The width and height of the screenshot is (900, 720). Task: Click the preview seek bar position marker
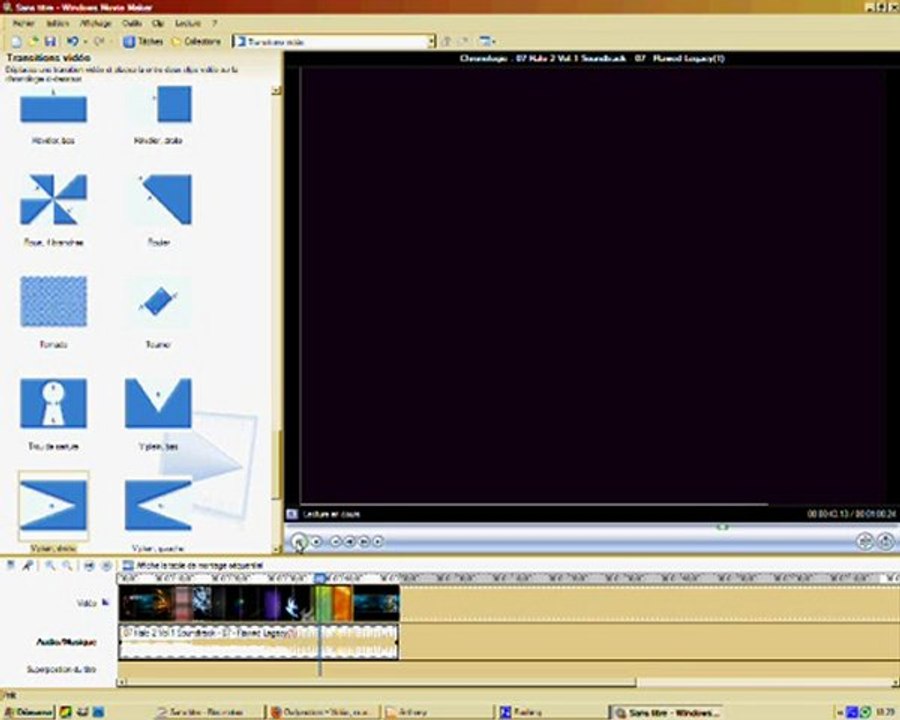point(723,527)
